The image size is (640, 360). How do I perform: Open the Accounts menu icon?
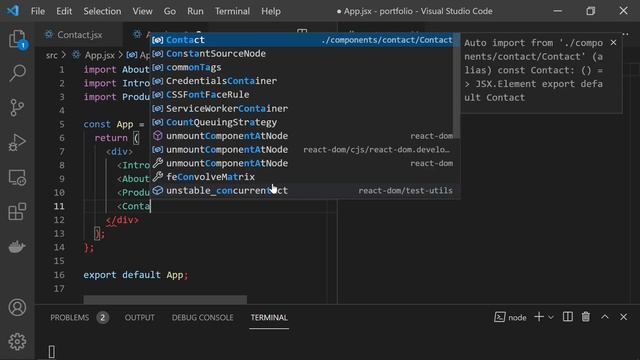(17, 307)
